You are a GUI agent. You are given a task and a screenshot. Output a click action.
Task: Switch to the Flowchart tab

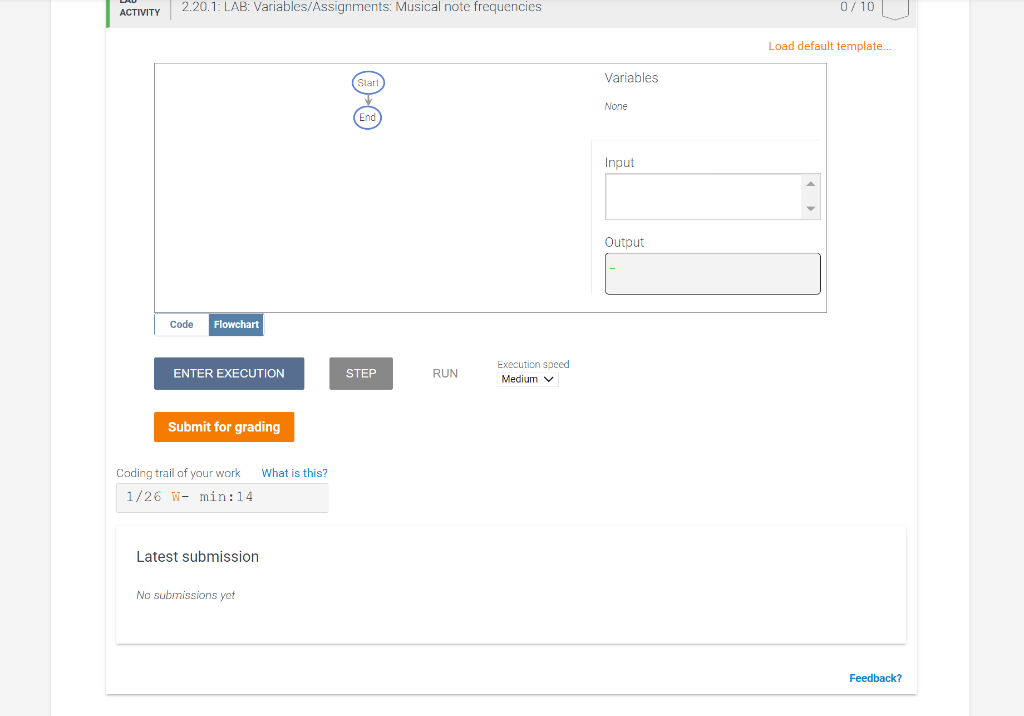[236, 325]
